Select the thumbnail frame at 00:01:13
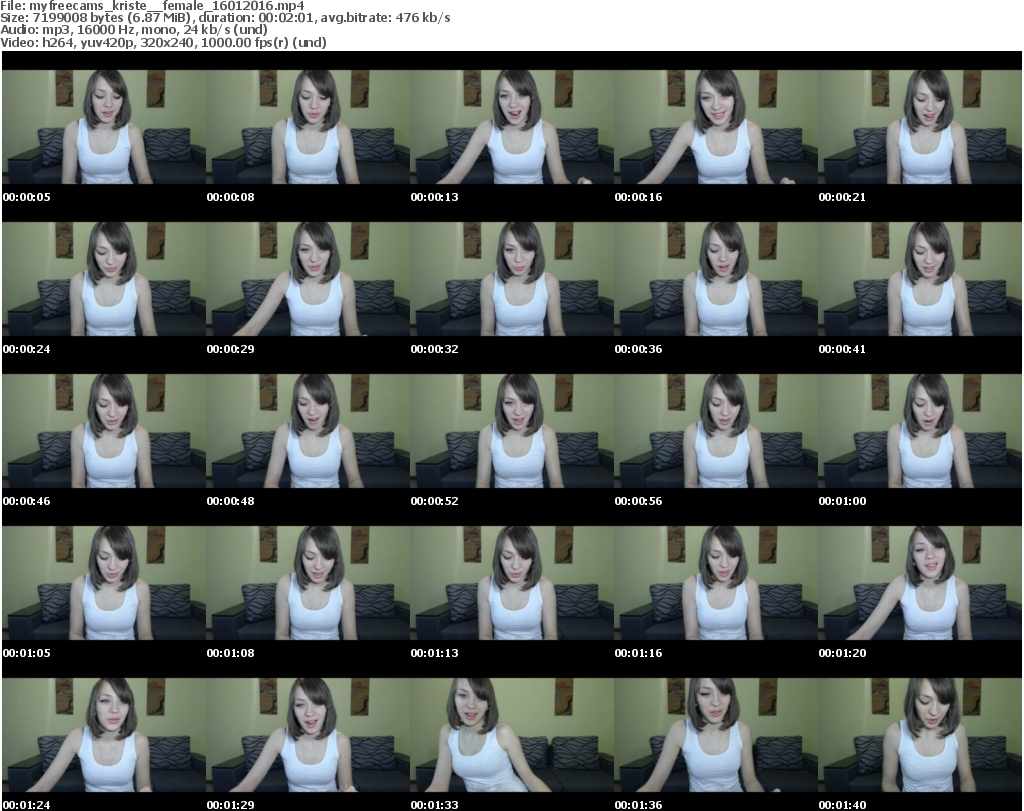The width and height of the screenshot is (1024, 811). pyautogui.click(x=512, y=583)
